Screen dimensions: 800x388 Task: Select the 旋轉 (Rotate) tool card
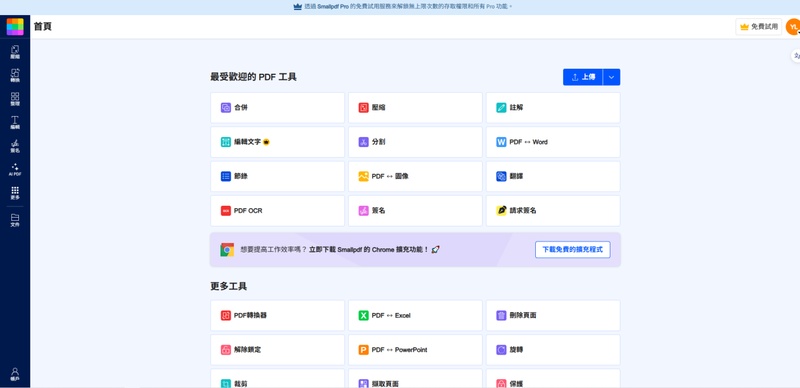tap(553, 350)
